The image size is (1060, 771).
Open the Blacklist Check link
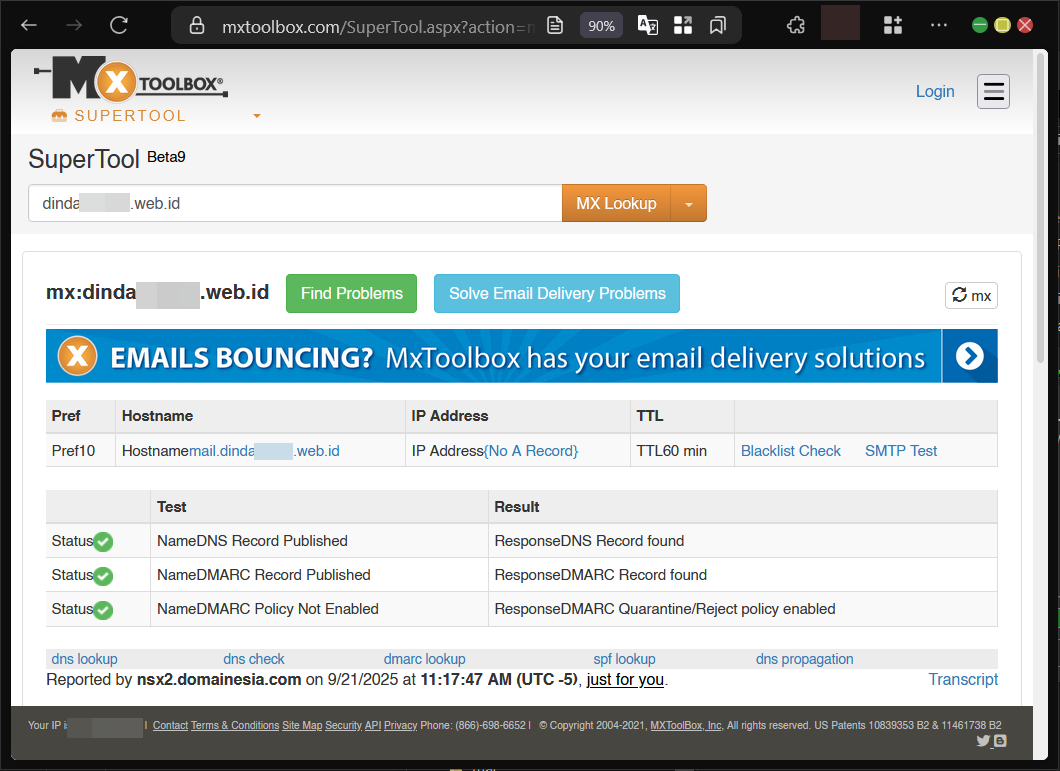click(790, 451)
